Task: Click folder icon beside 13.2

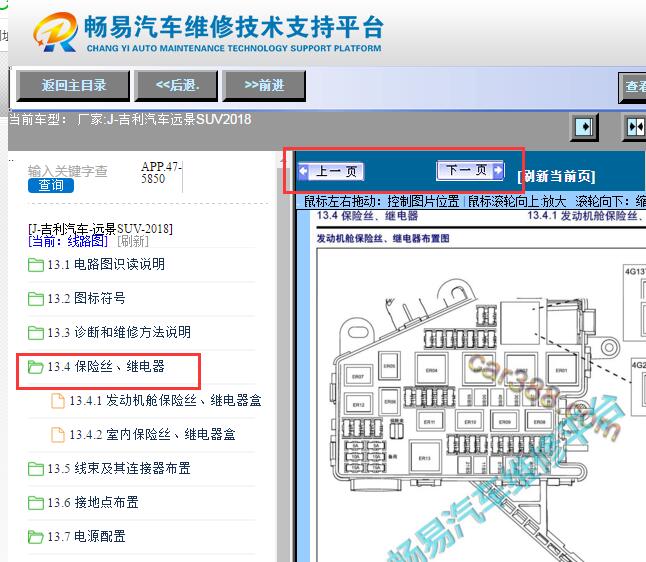Action: [36, 299]
